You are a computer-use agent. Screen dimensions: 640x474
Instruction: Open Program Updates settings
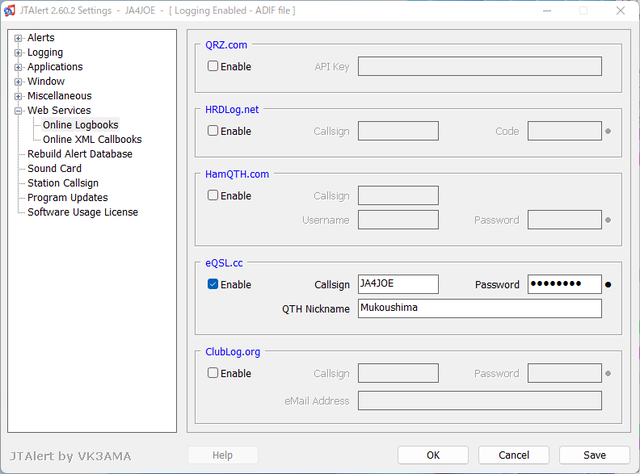[x=67, y=198]
